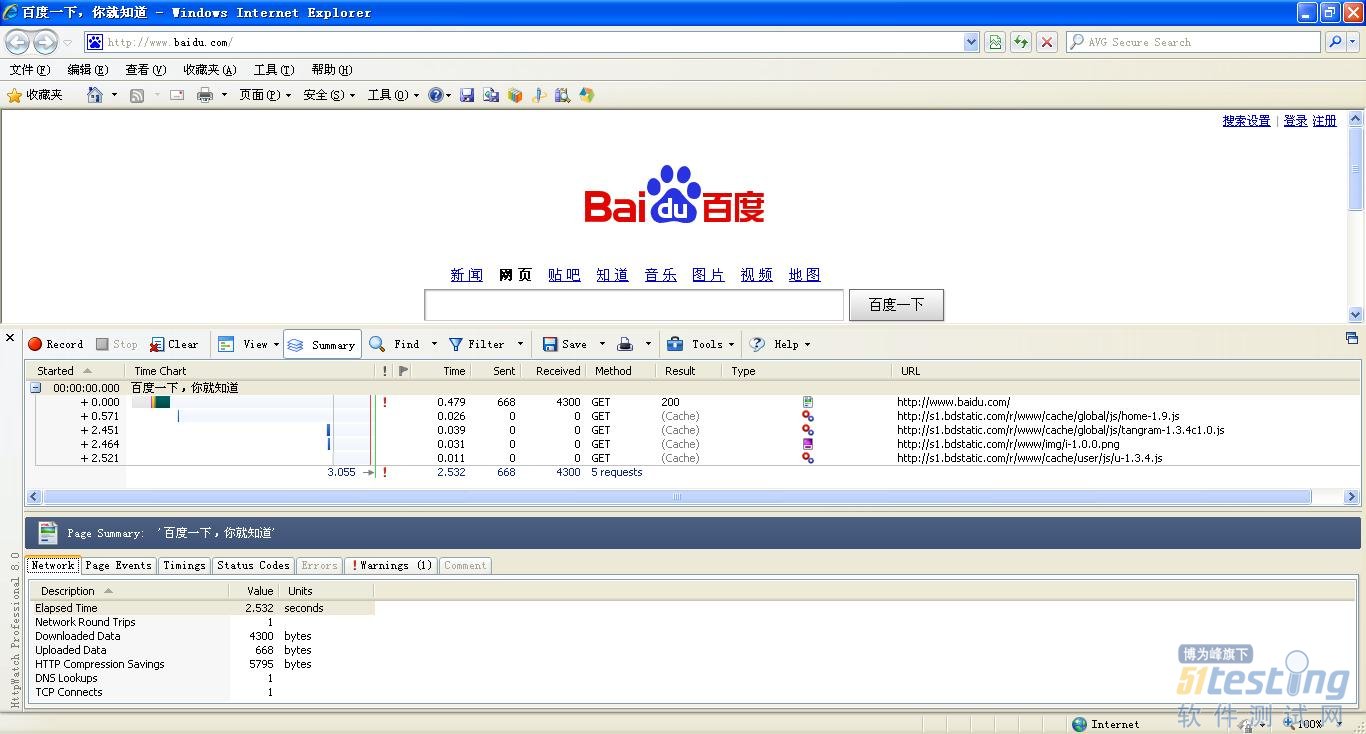Screen dimensions: 1366x734
Task: Click the floppy disk icon in command bar
Action: (x=467, y=95)
